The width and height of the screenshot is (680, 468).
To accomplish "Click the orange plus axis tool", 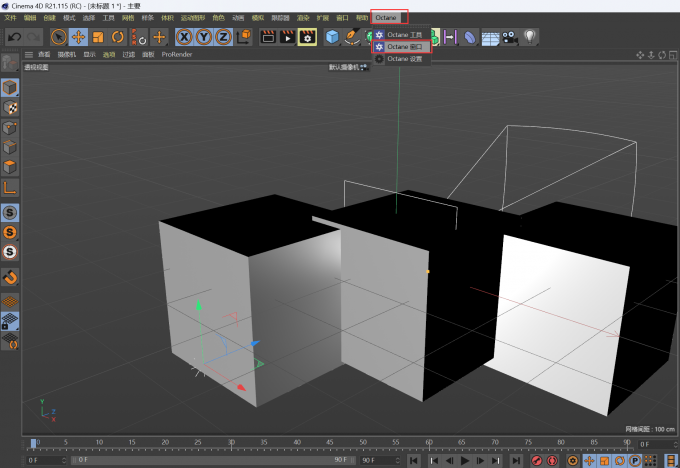I will pos(159,37).
